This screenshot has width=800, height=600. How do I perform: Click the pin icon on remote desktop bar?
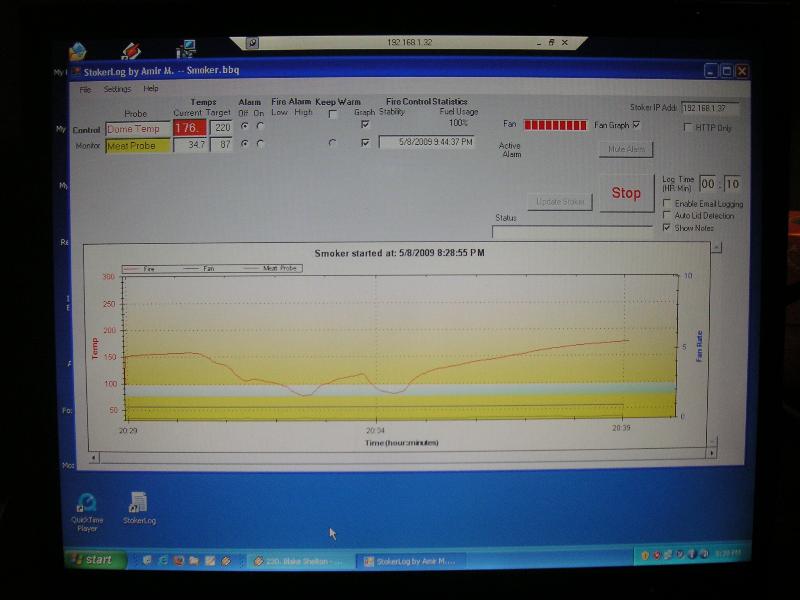(x=253, y=43)
